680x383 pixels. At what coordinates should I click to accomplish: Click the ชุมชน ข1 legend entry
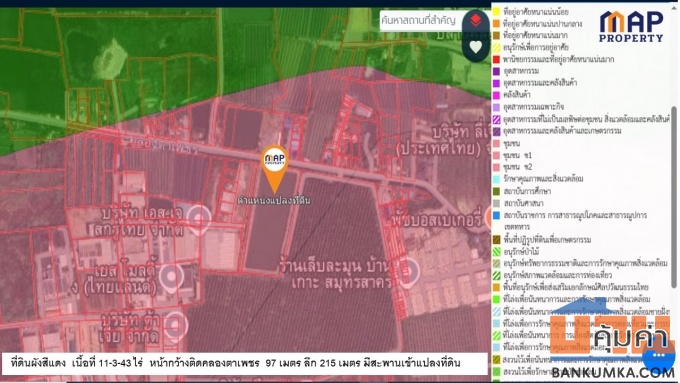(x=512, y=155)
